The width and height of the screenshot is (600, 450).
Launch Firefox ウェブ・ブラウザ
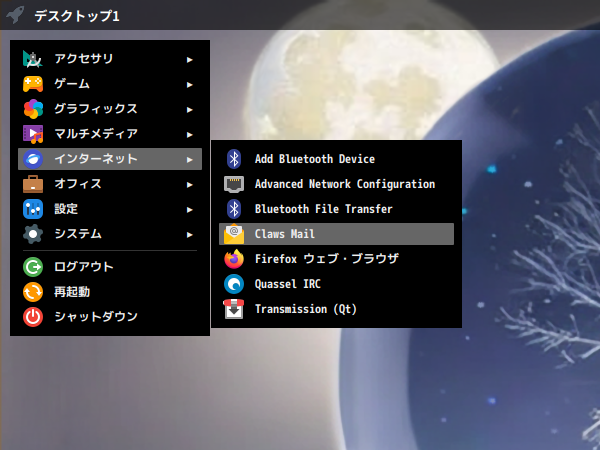point(336,259)
